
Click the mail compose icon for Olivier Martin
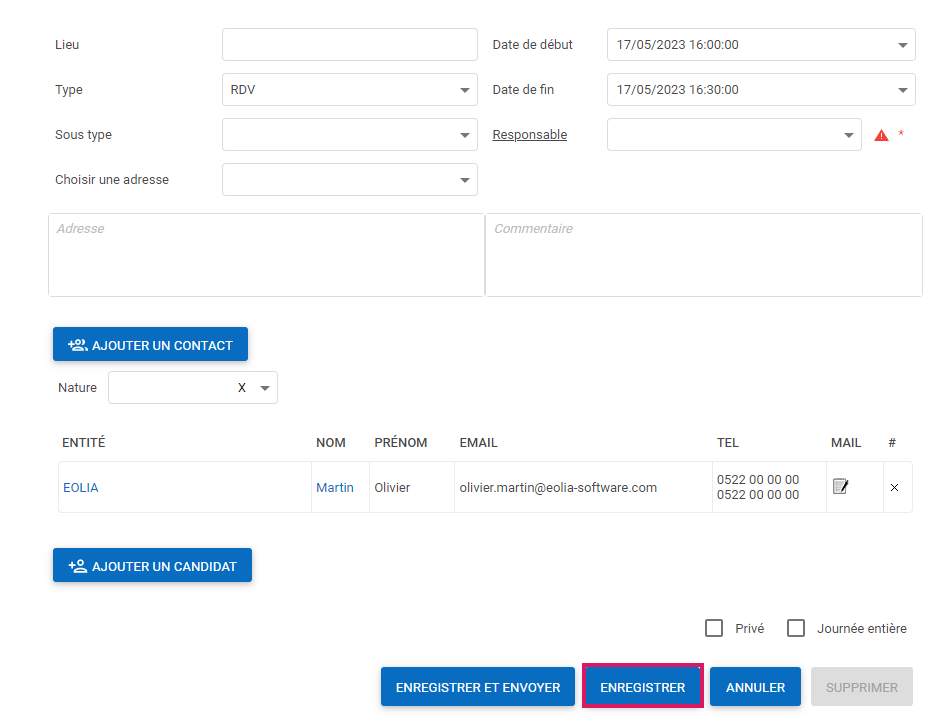click(x=841, y=487)
